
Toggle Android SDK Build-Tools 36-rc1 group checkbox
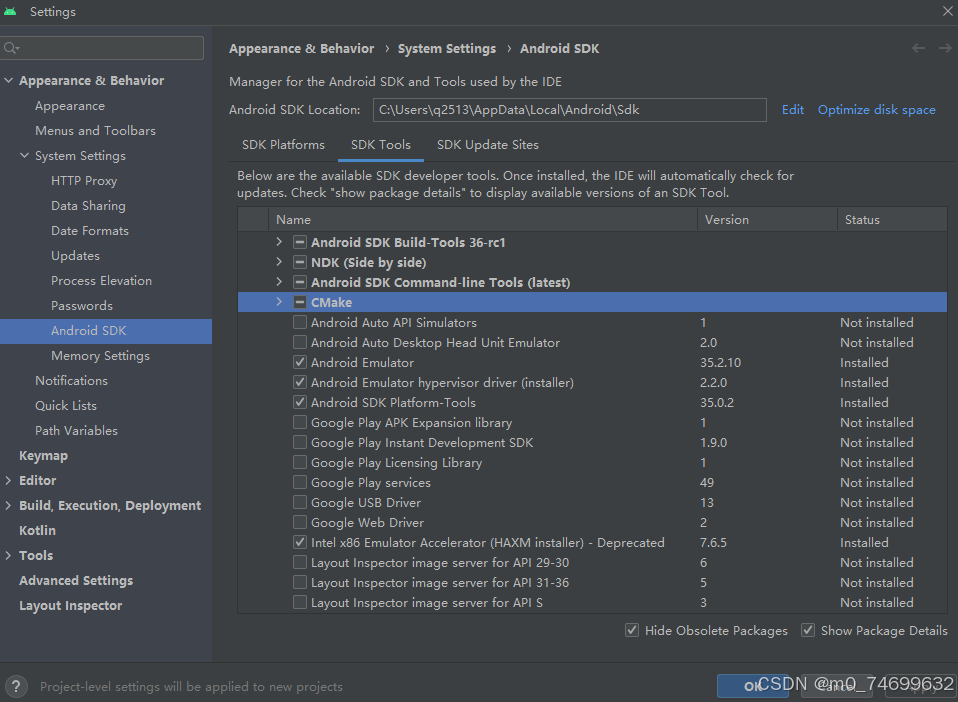[300, 243]
